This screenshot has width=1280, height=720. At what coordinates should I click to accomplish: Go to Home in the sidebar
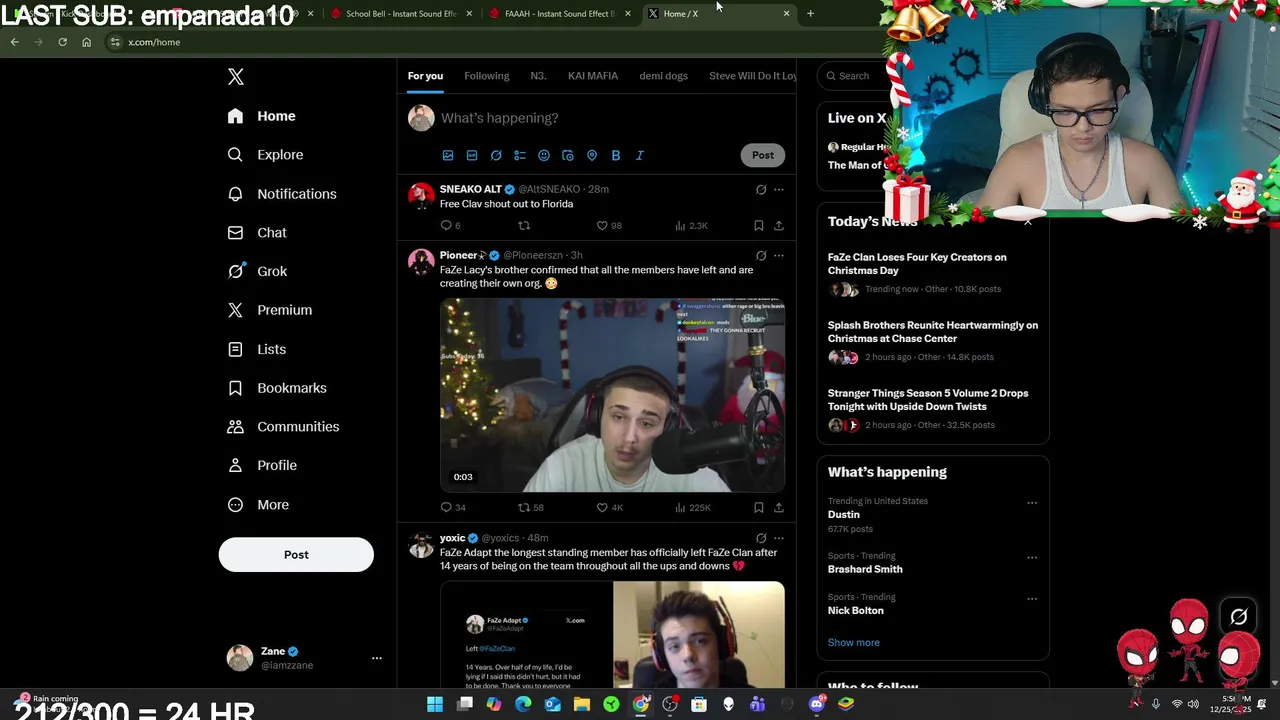[262, 116]
